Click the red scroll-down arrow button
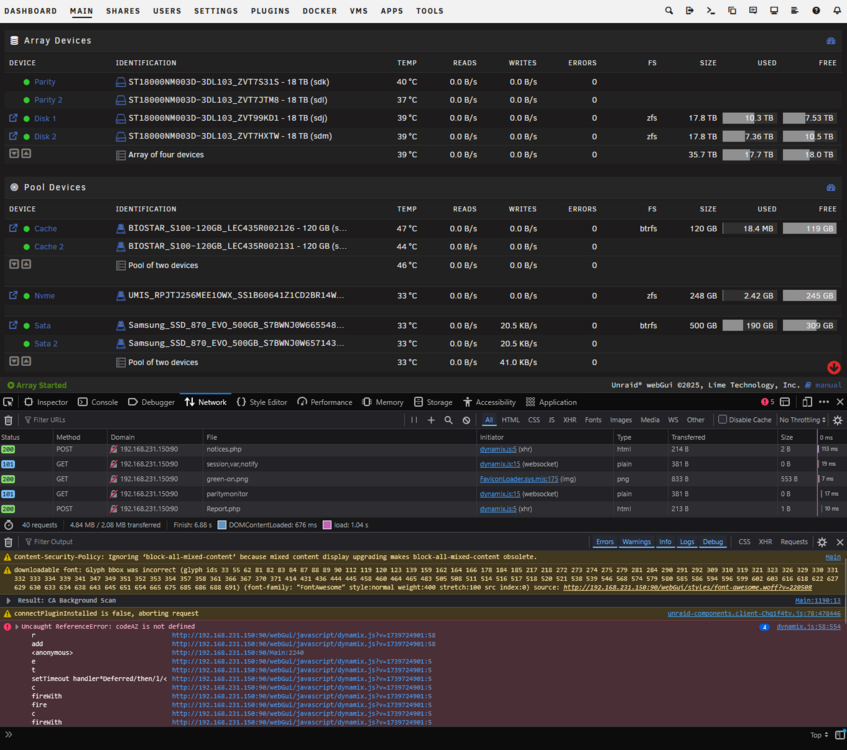The height and width of the screenshot is (750, 847). coord(833,367)
